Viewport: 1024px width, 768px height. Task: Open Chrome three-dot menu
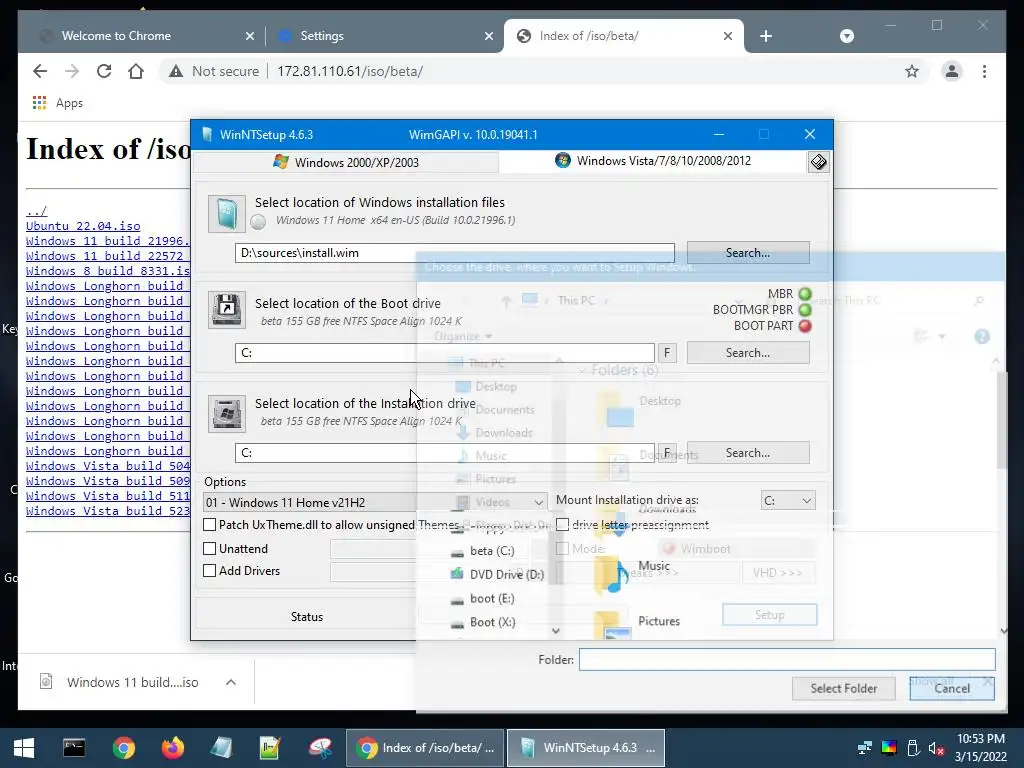[984, 71]
